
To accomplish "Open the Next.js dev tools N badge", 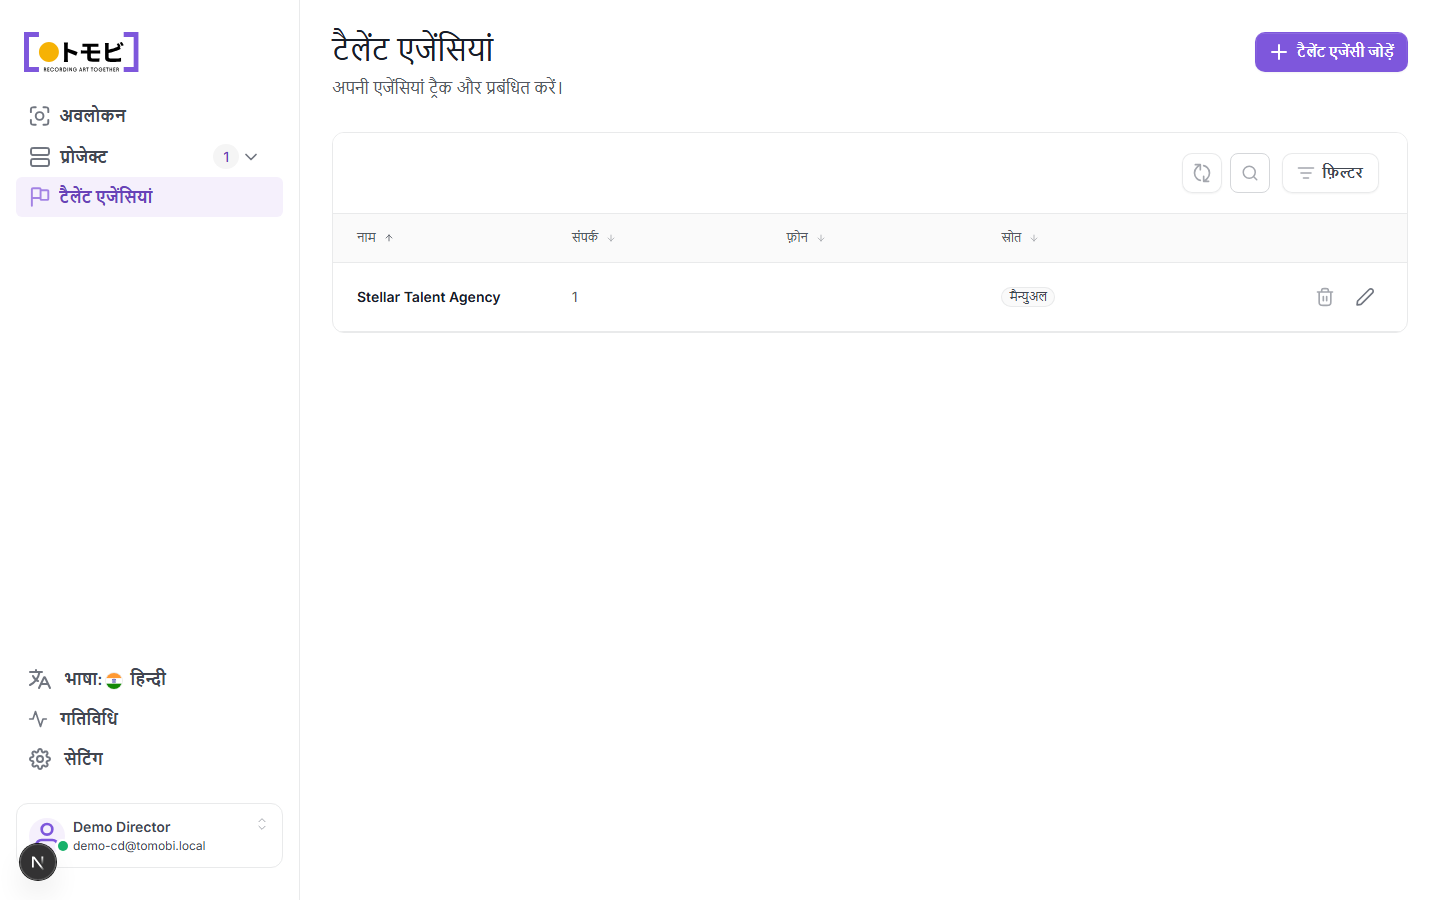I will click(38, 862).
